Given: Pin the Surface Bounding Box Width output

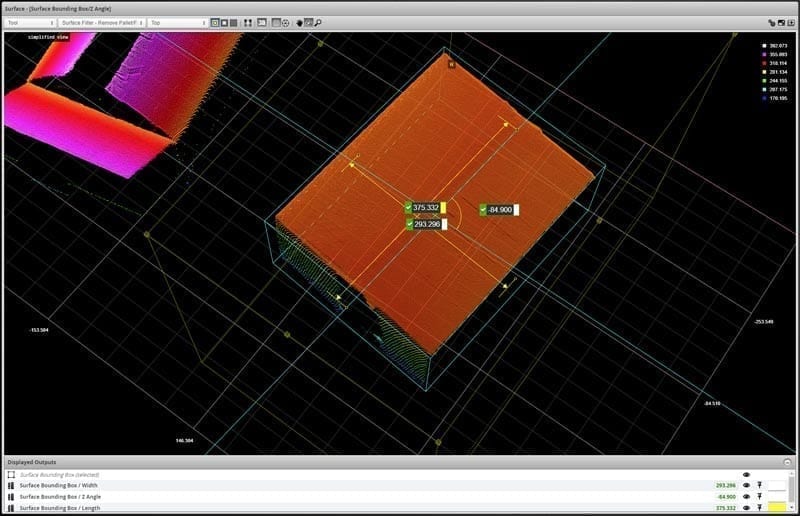Looking at the screenshot, I should coord(759,485).
